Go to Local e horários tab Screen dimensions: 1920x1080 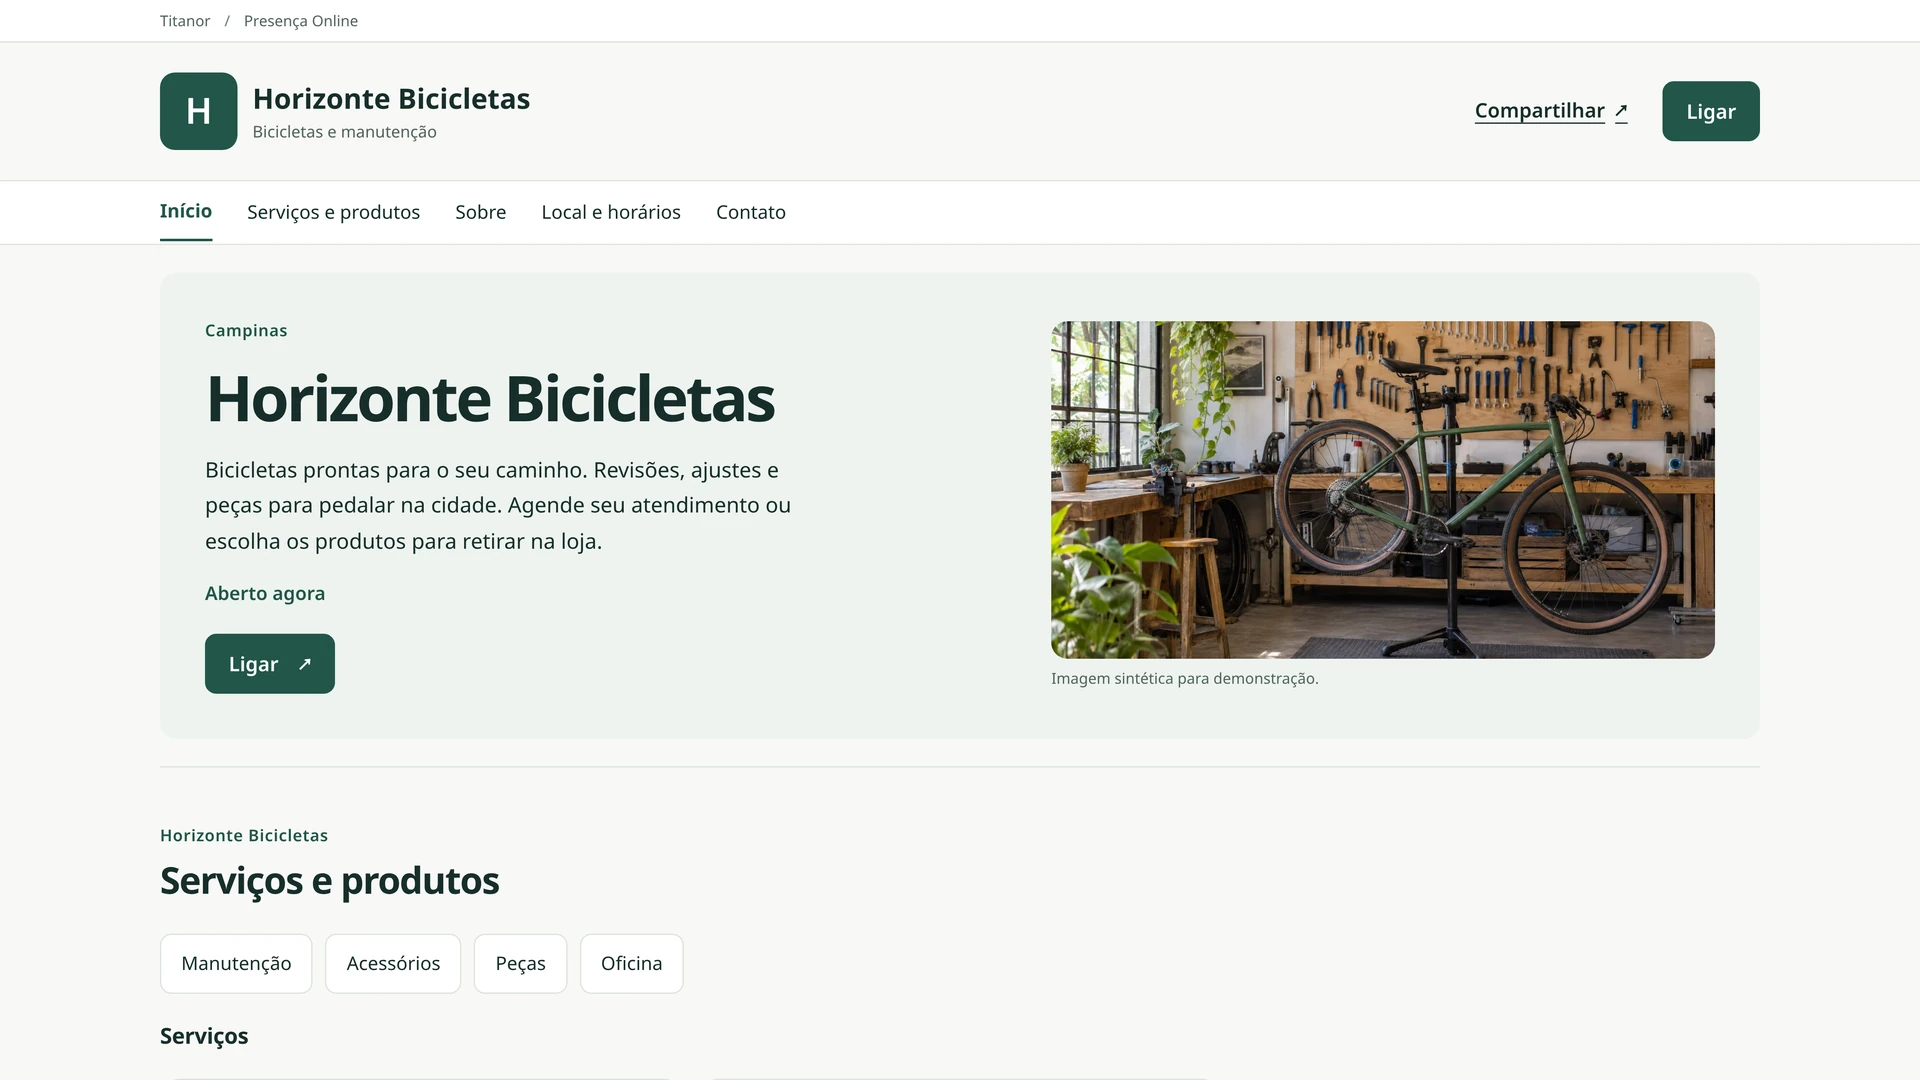[x=611, y=212]
